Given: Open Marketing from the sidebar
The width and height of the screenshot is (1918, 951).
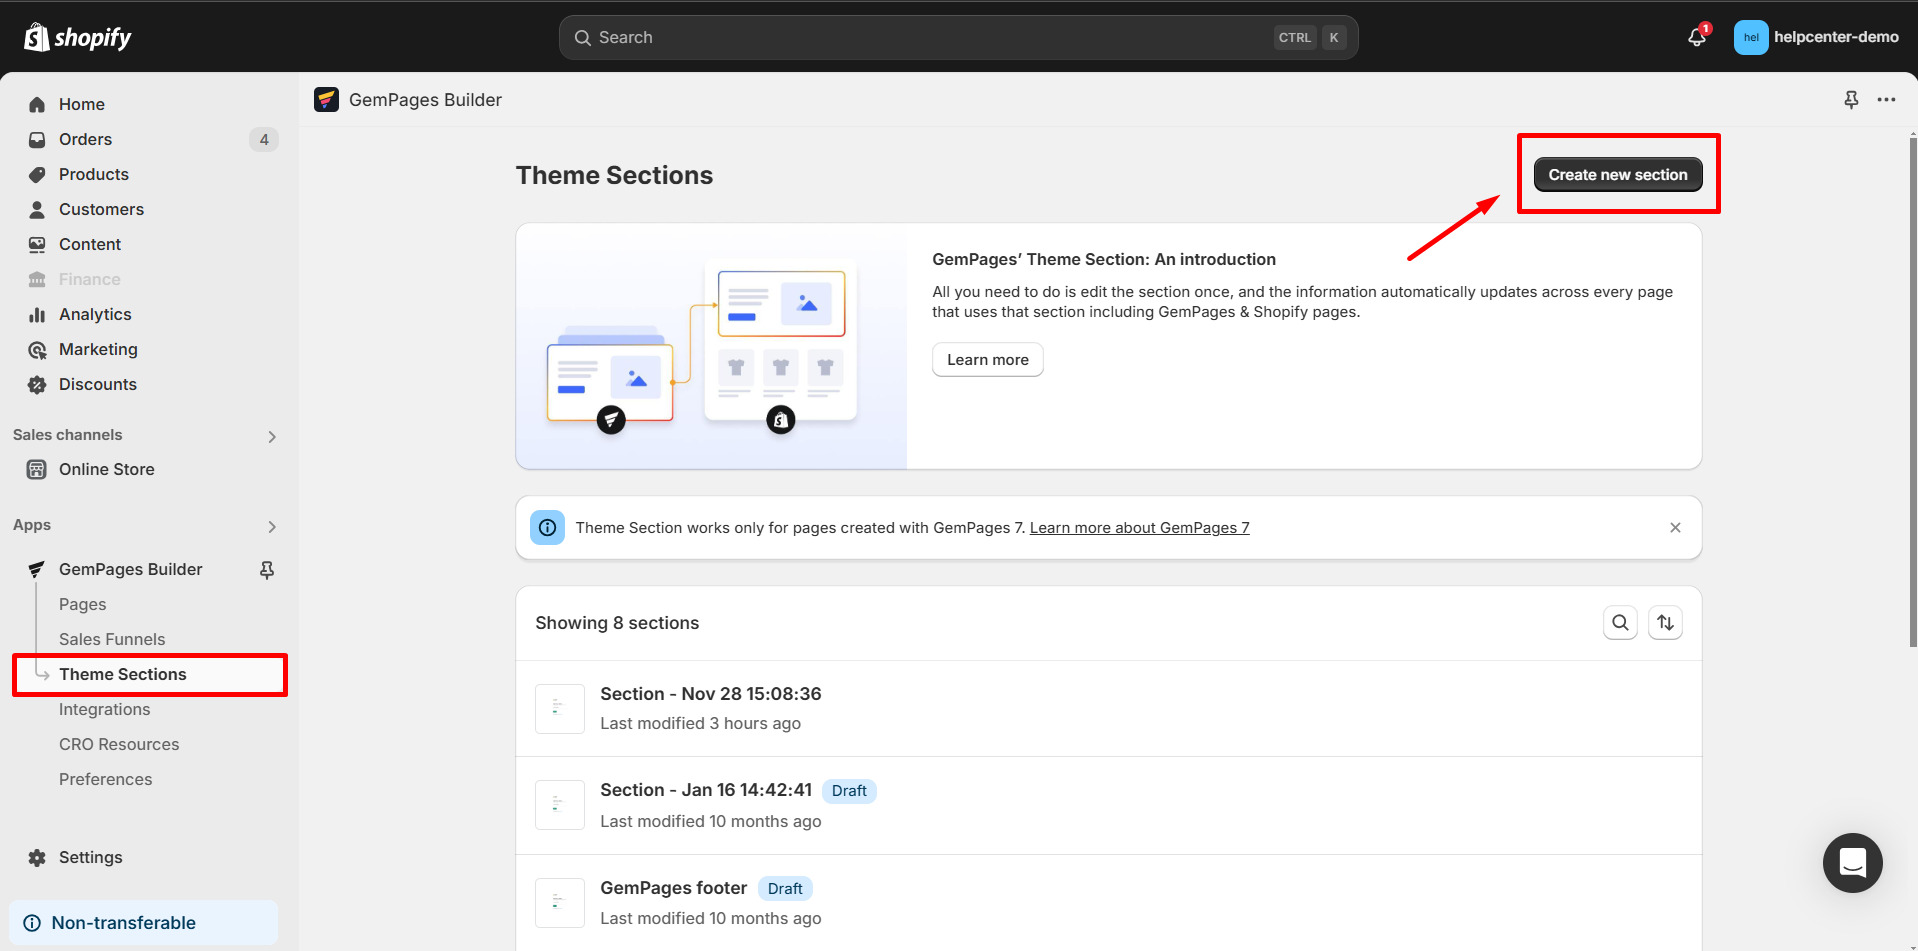Looking at the screenshot, I should [x=98, y=349].
